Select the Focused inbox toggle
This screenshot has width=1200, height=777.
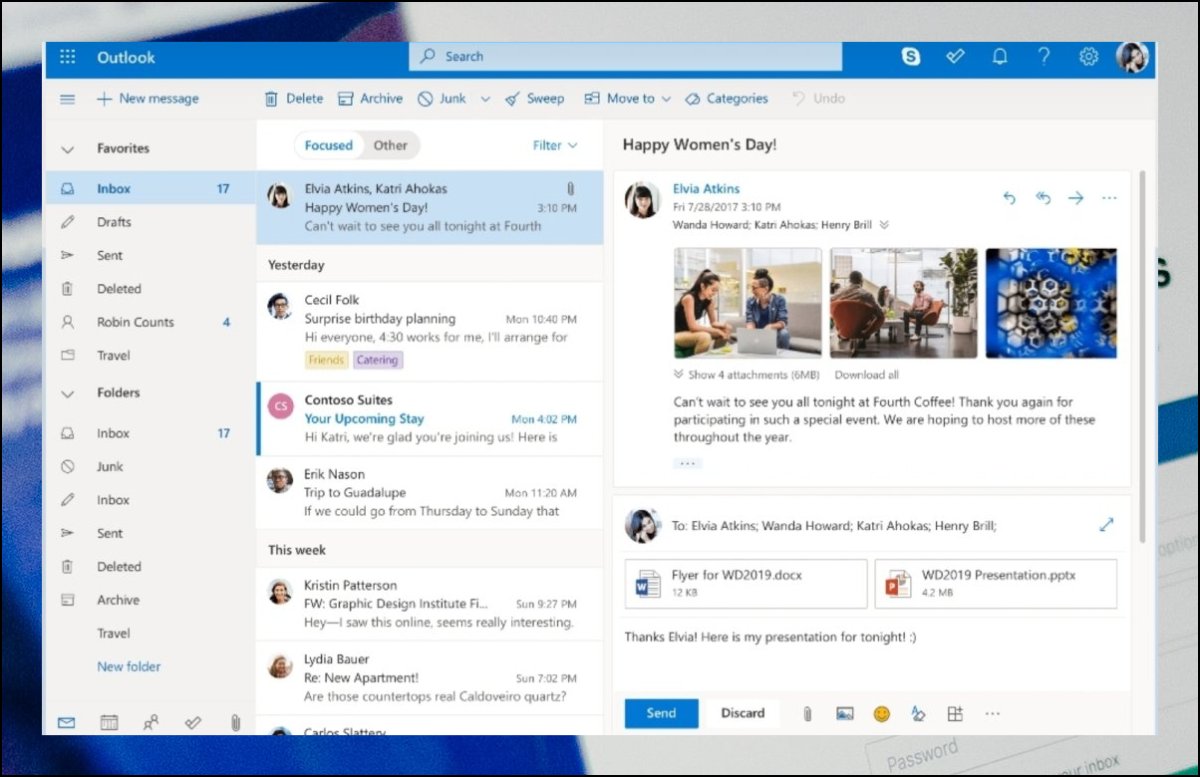[328, 145]
